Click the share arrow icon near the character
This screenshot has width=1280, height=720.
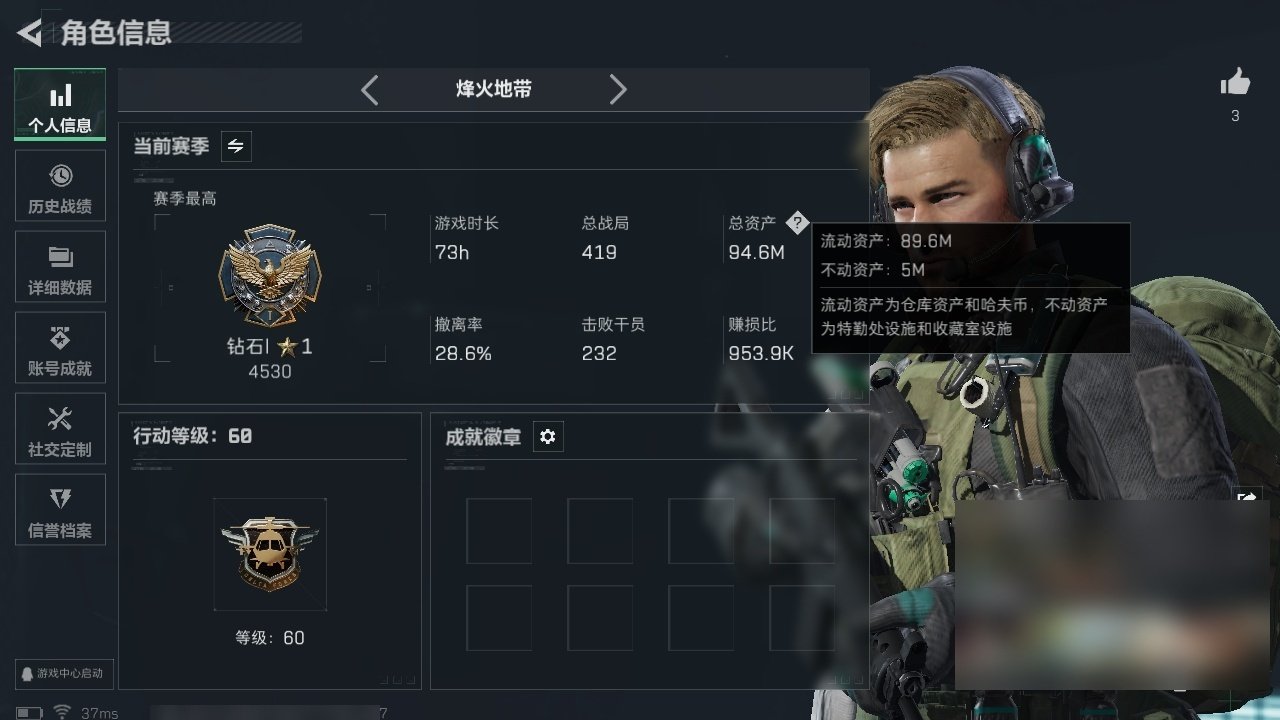(x=1247, y=497)
